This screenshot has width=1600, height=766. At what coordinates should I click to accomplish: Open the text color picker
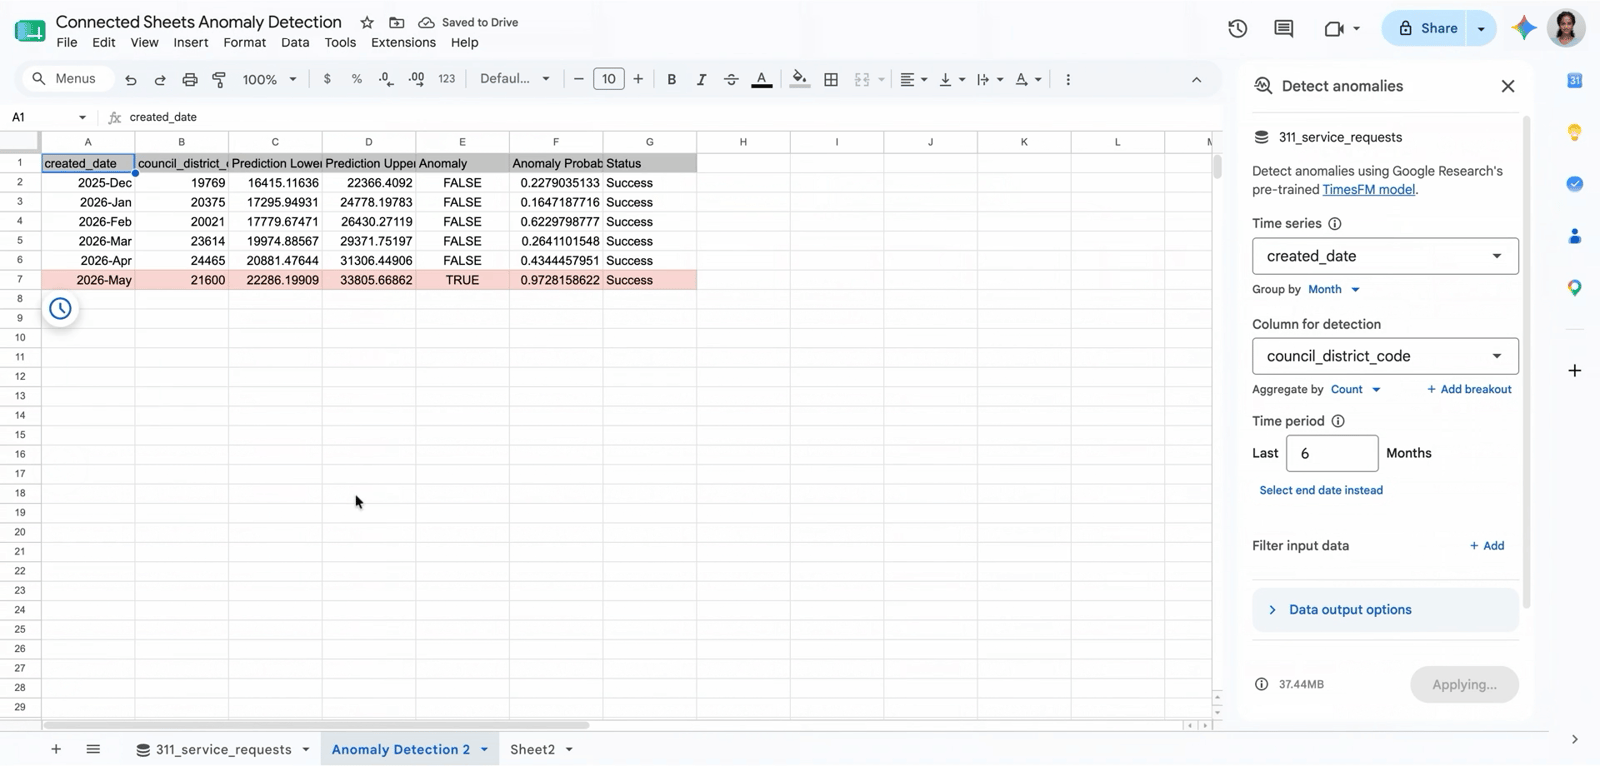click(x=762, y=79)
